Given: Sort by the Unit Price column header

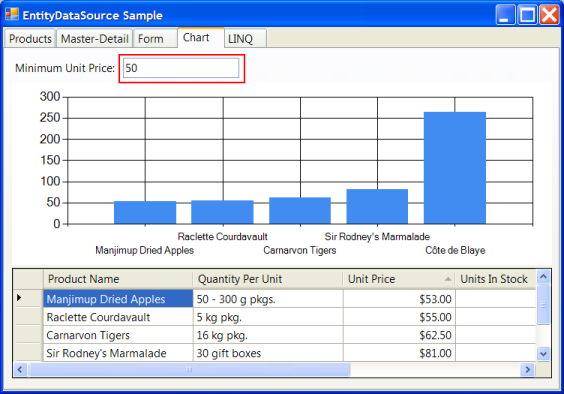Looking at the screenshot, I should [x=399, y=279].
